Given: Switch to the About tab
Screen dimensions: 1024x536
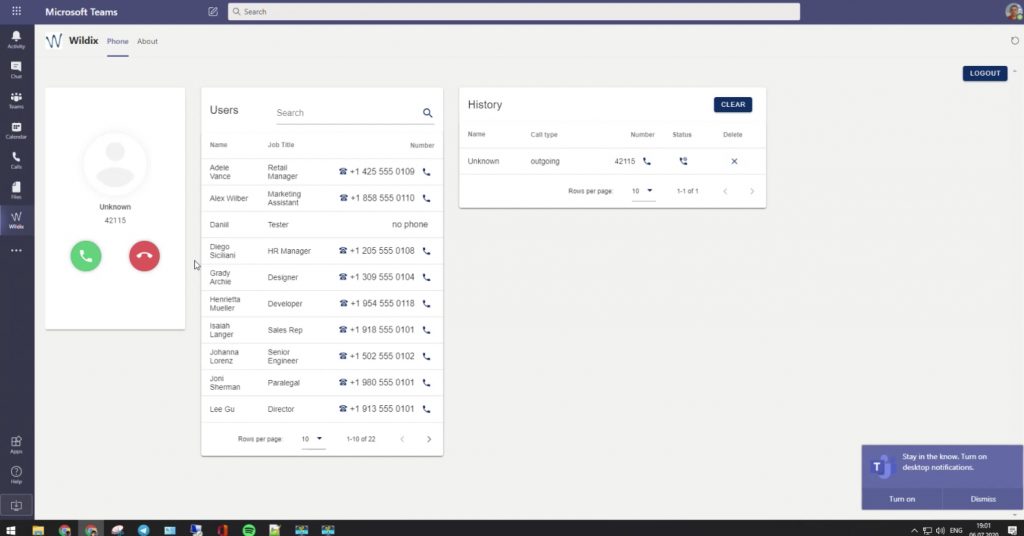Looking at the screenshot, I should coord(147,42).
